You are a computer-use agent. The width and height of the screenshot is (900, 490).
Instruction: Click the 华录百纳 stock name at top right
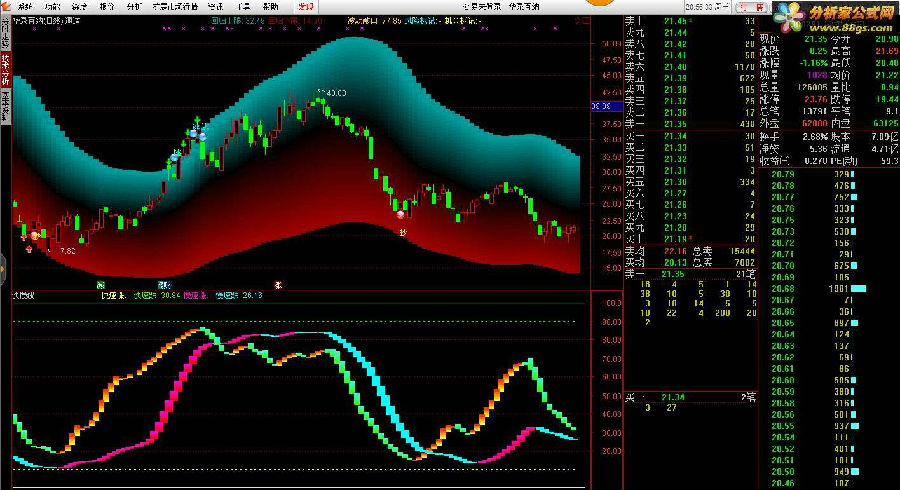point(523,7)
